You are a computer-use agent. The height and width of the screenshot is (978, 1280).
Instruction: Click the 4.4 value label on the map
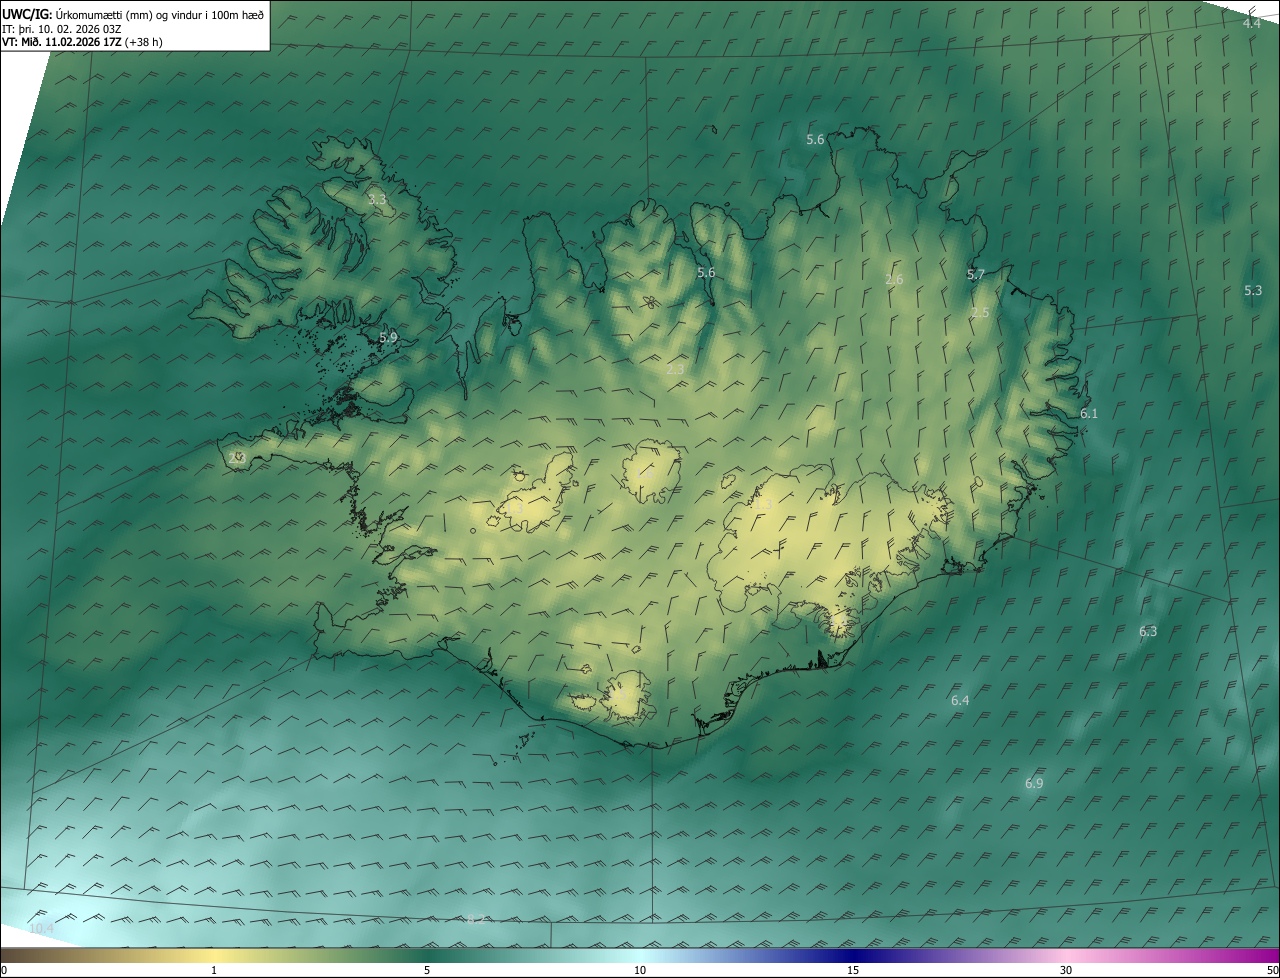[x=1251, y=23]
